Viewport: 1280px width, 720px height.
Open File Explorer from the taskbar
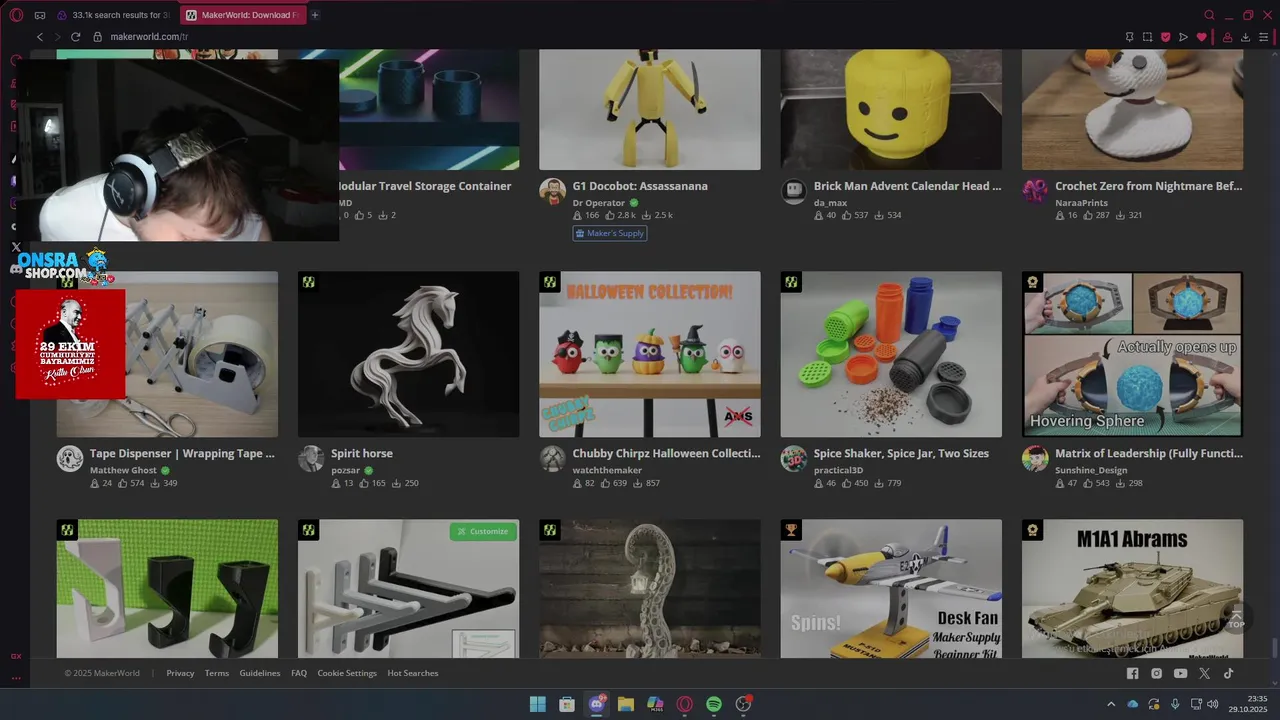coord(626,704)
